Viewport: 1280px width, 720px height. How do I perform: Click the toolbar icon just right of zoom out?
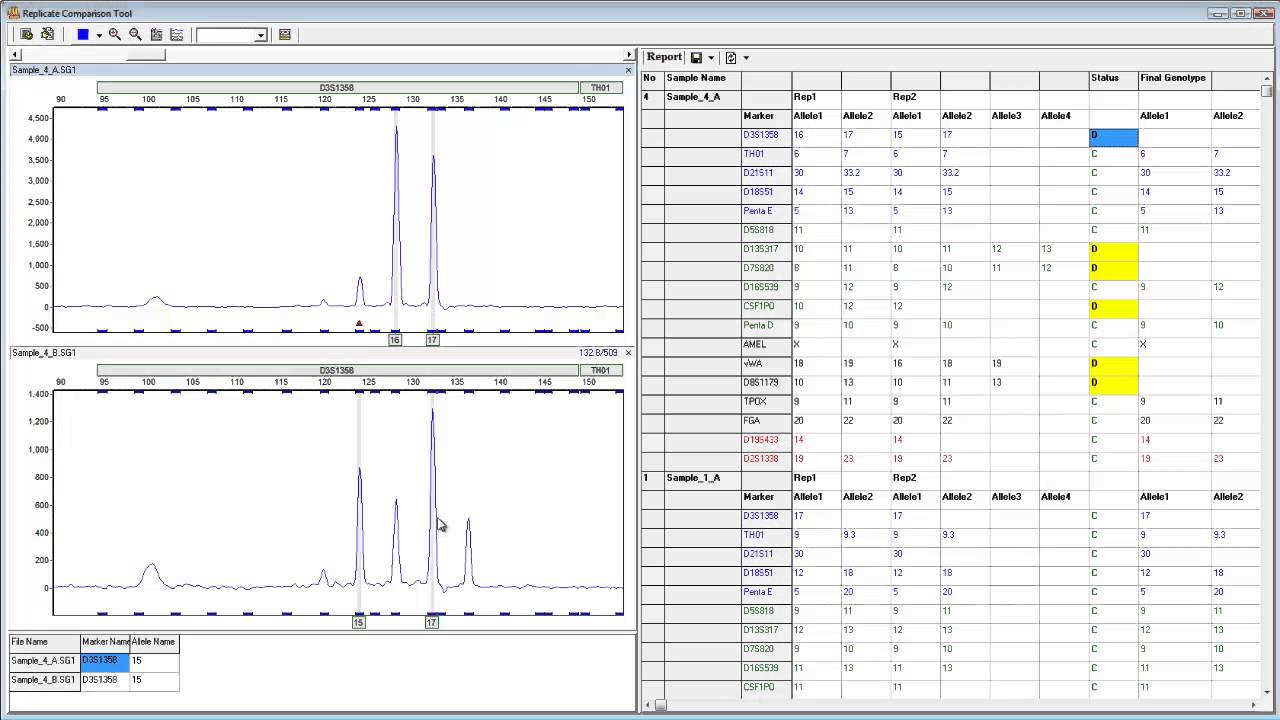[156, 34]
